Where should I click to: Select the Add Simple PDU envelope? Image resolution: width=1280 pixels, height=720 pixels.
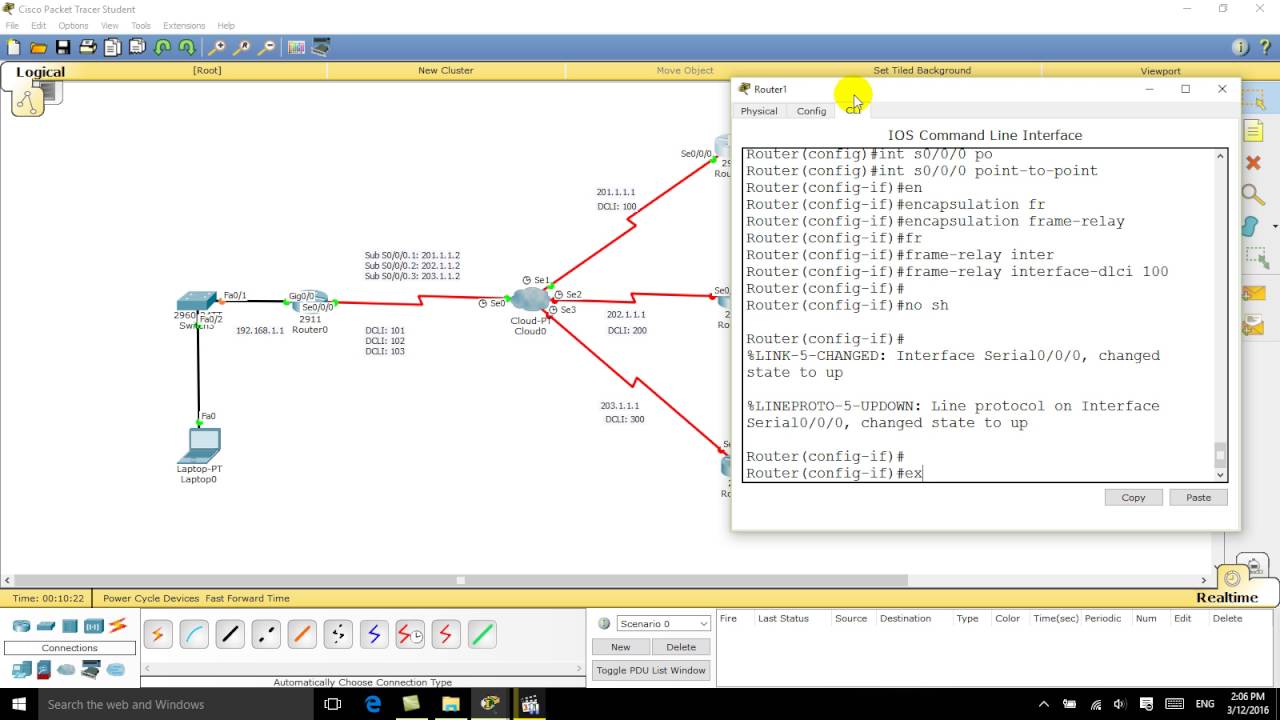(x=1254, y=293)
